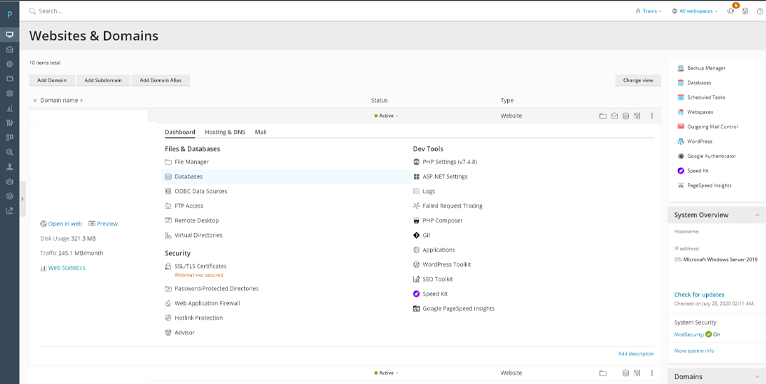Click the Add description link

(x=636, y=354)
